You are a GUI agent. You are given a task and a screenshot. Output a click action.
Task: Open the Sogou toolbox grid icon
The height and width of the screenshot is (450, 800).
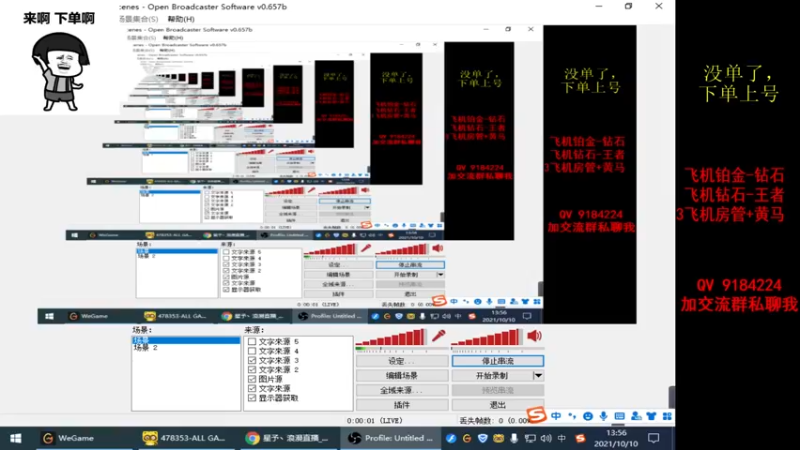667,416
